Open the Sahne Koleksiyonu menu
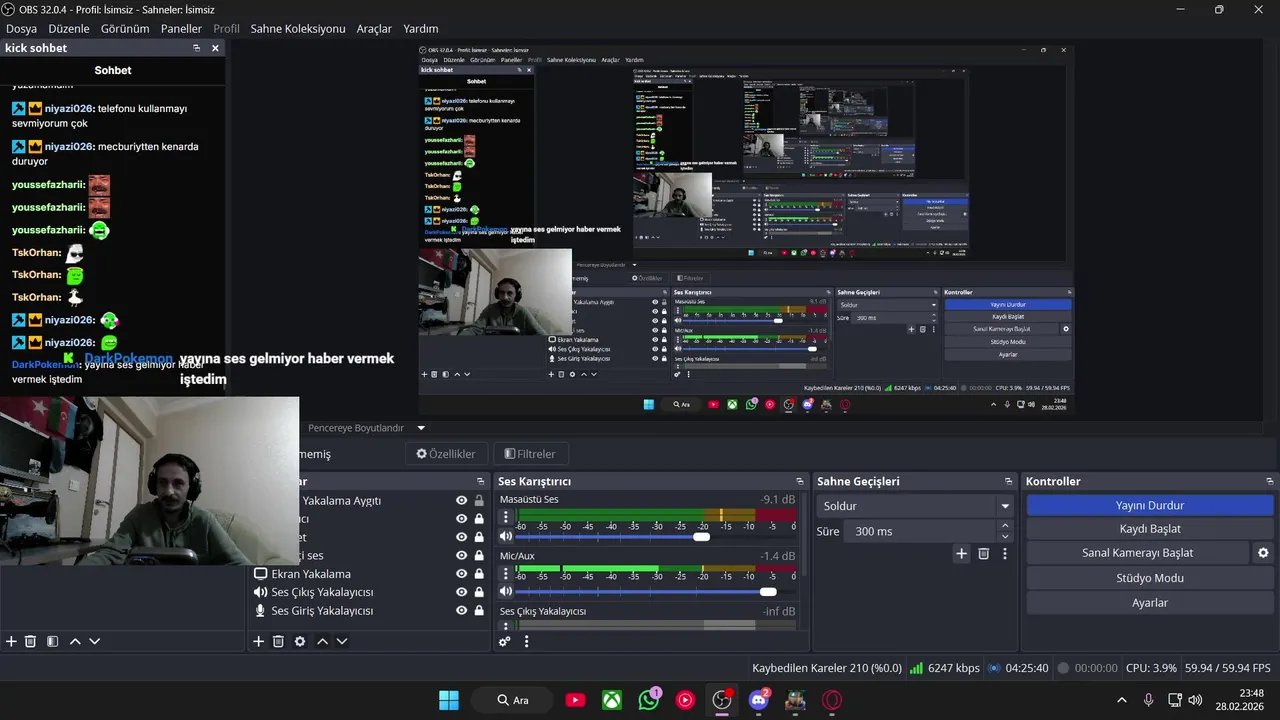 pyautogui.click(x=298, y=29)
